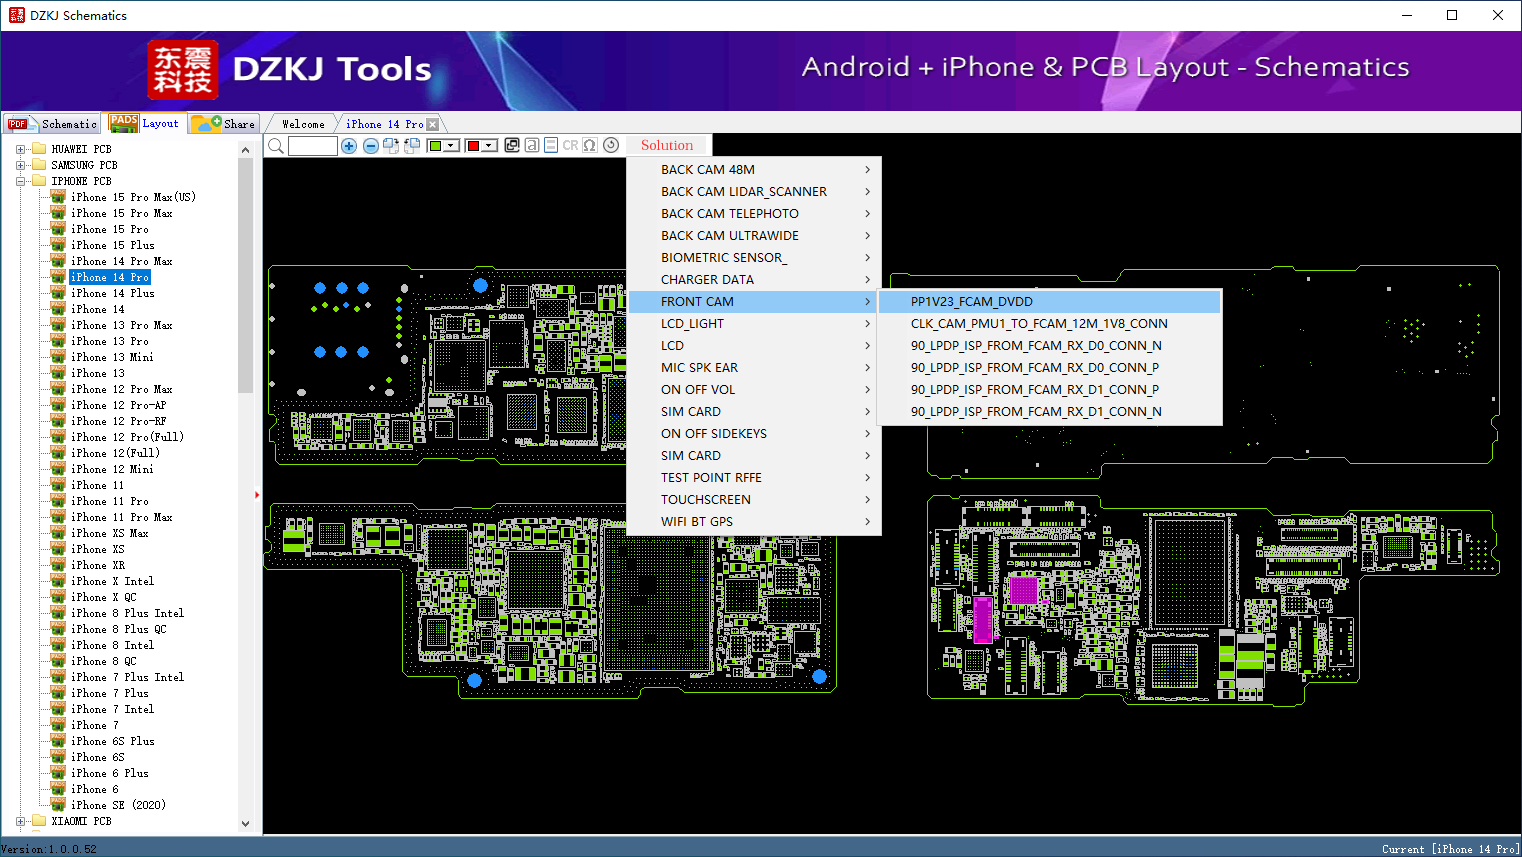
Task: Open the Share tab
Action: pos(224,124)
